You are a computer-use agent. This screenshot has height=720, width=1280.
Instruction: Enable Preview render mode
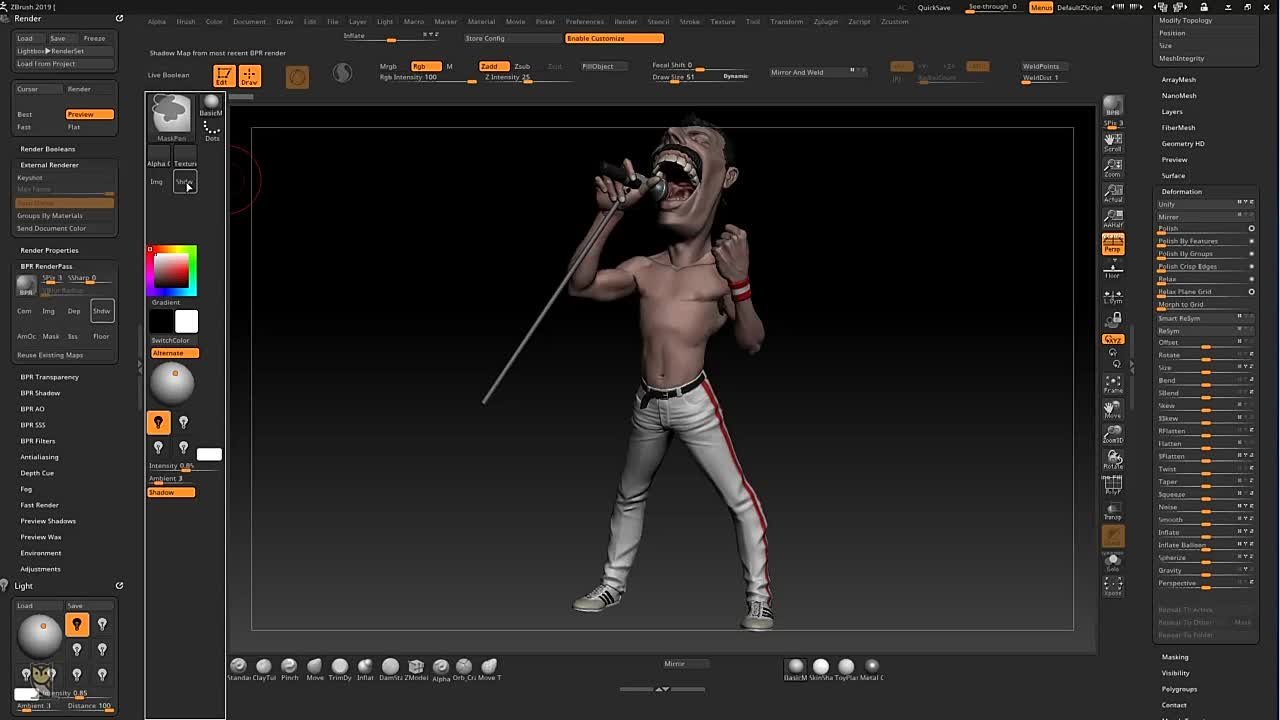pos(89,114)
